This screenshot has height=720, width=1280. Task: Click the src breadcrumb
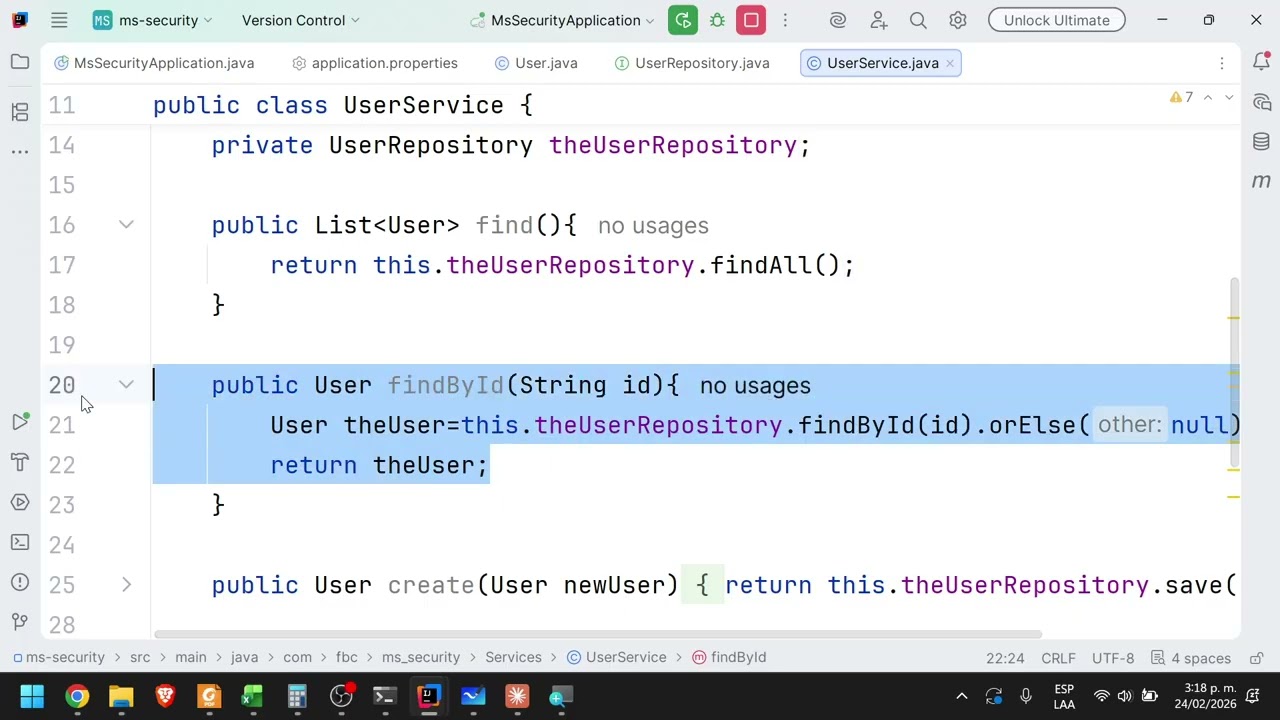pyautogui.click(x=140, y=657)
